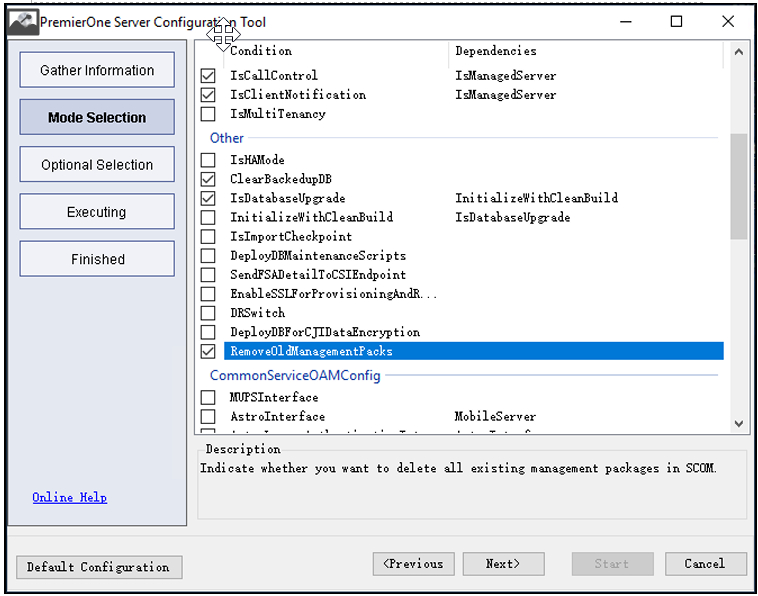Uncheck the IsCallControl checkbox
Viewport: 758px width, 596px height.
pos(208,76)
